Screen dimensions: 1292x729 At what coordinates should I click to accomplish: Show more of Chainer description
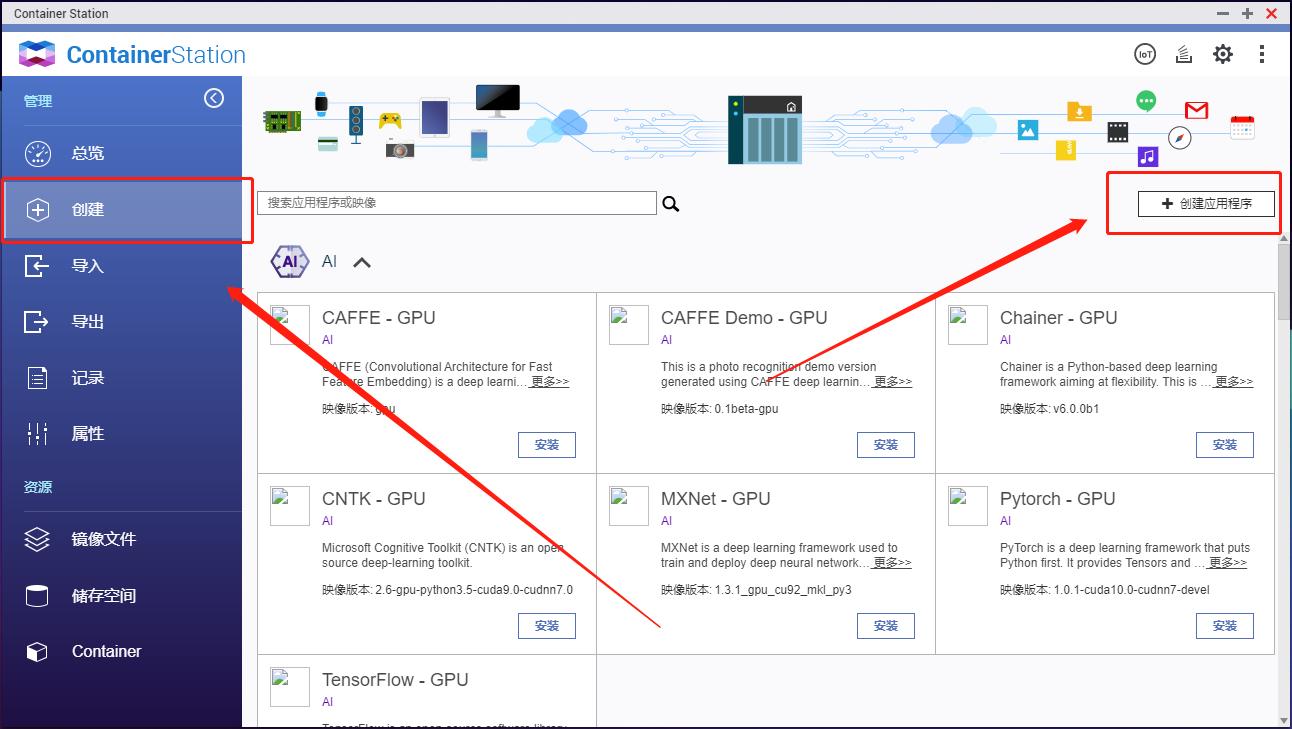click(1234, 382)
